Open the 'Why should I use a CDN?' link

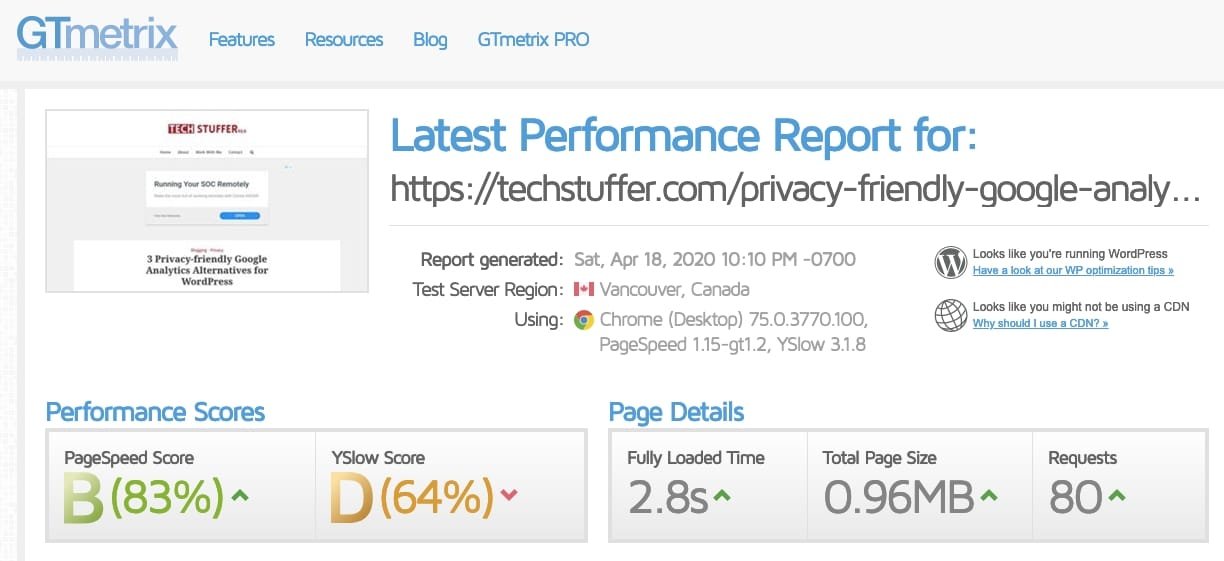(1040, 323)
